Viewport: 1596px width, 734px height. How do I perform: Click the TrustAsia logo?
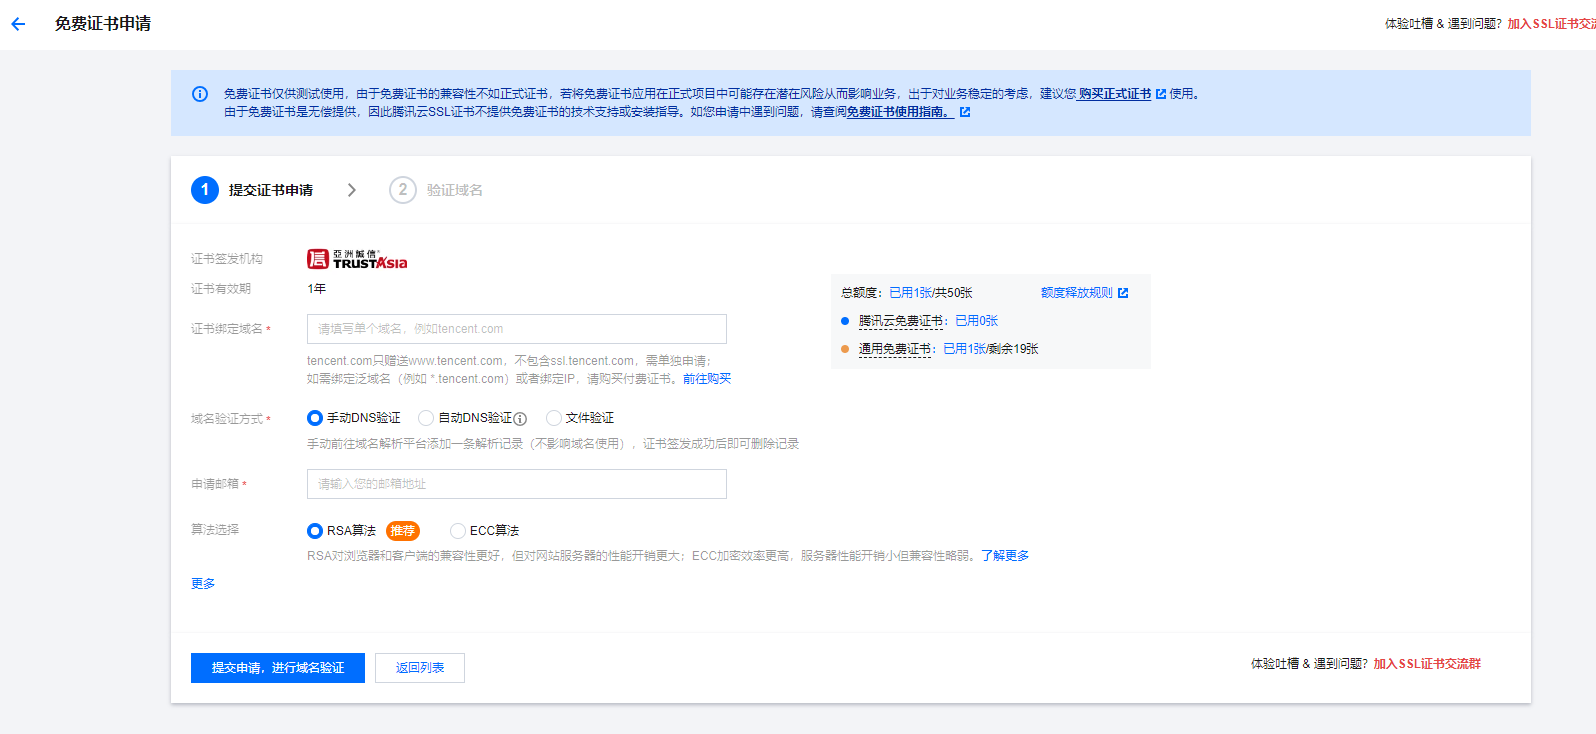[x=357, y=259]
